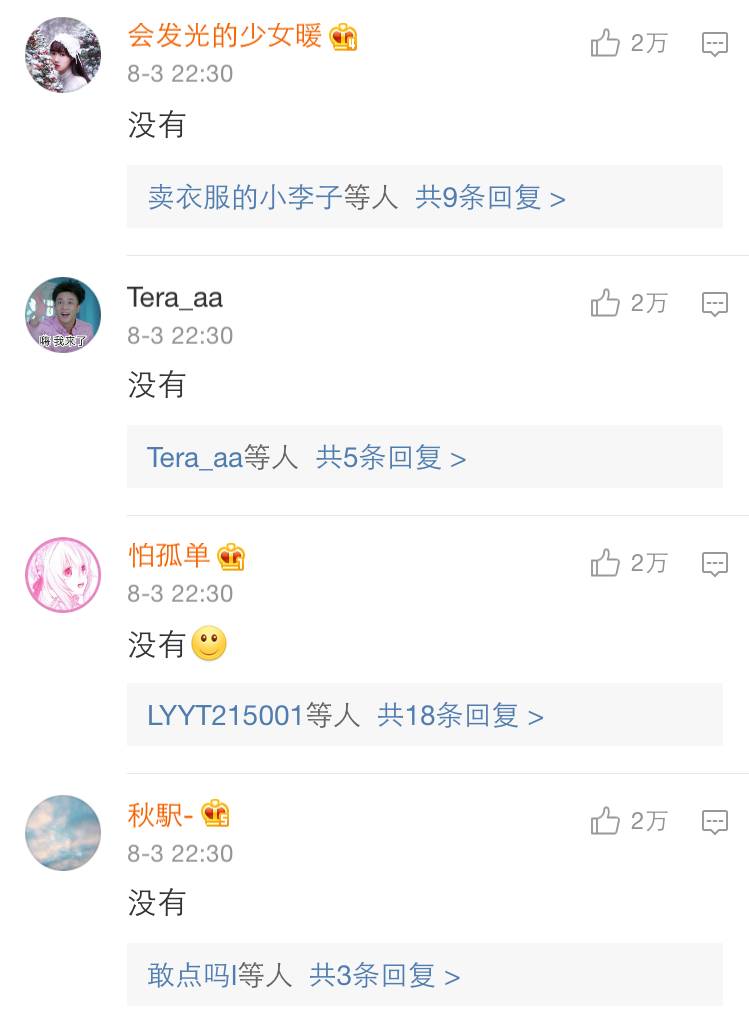Like the comment by 会发光的少女暖
The width and height of the screenshot is (749, 1015).
pyautogui.click(x=606, y=43)
